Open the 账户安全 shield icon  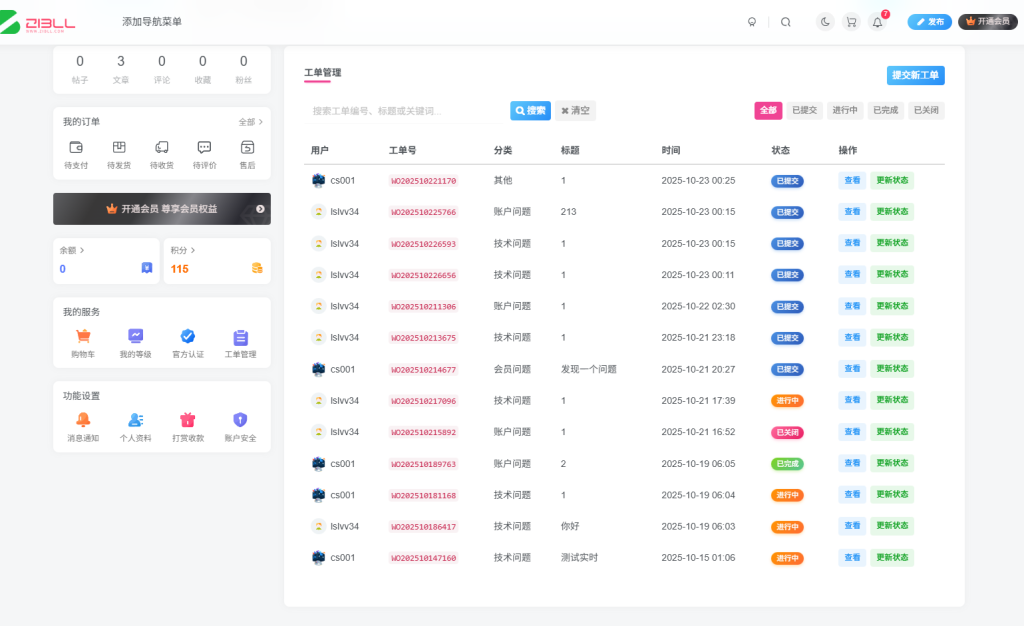pyautogui.click(x=240, y=422)
